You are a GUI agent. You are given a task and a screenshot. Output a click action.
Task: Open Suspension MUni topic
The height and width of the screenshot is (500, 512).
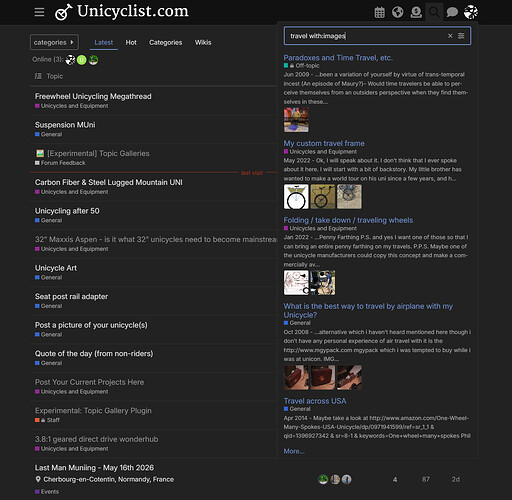click(65, 125)
